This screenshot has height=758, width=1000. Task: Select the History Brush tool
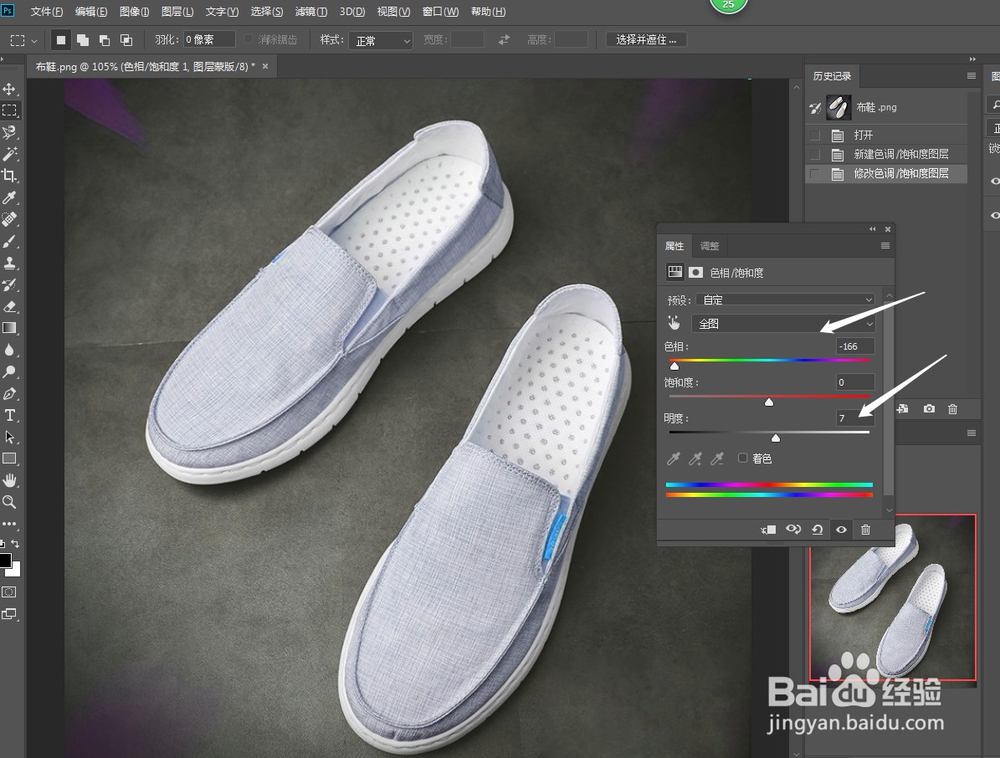(x=10, y=284)
